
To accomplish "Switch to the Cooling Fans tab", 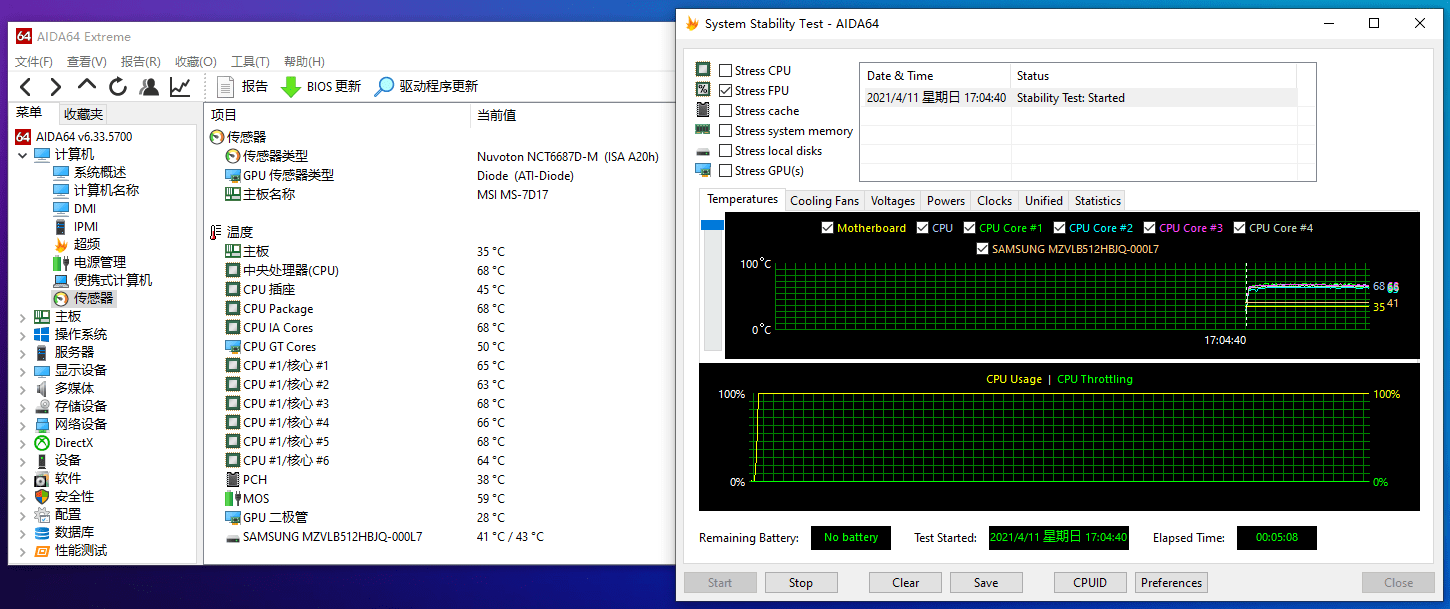I will 824,200.
